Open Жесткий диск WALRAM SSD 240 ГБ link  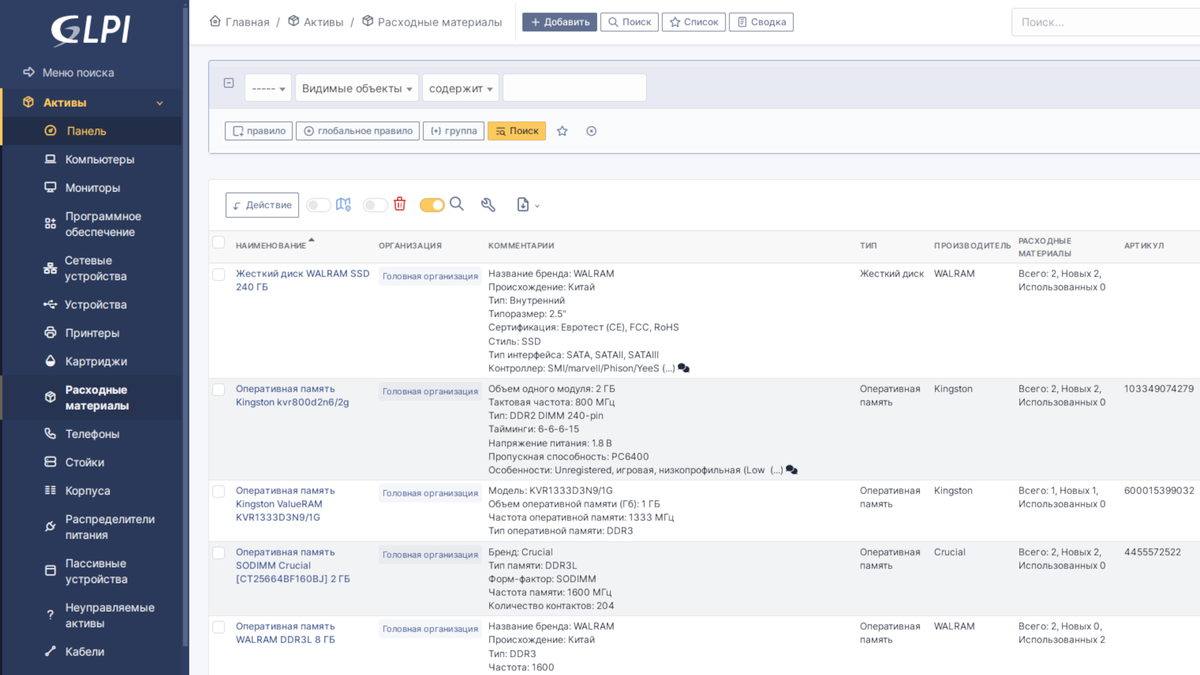coord(302,280)
